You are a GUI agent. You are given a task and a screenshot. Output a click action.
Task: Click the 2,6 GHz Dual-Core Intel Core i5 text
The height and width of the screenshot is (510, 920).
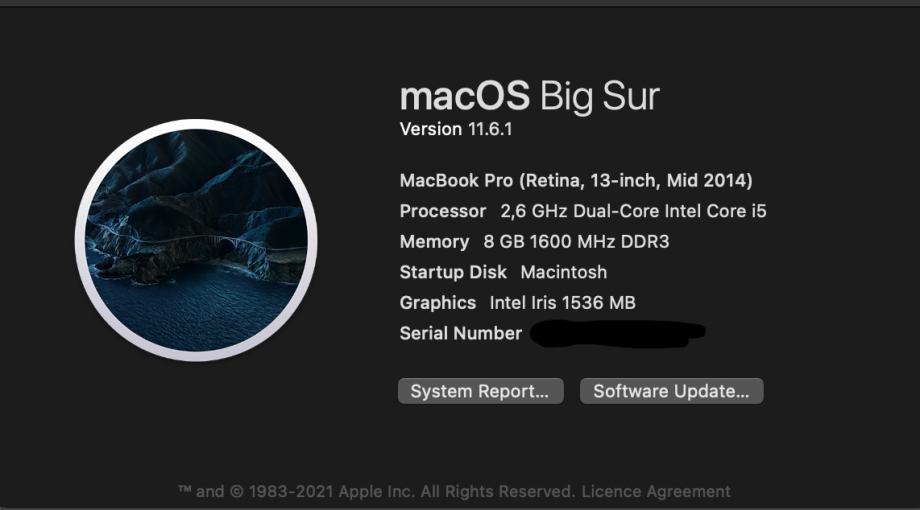633,211
